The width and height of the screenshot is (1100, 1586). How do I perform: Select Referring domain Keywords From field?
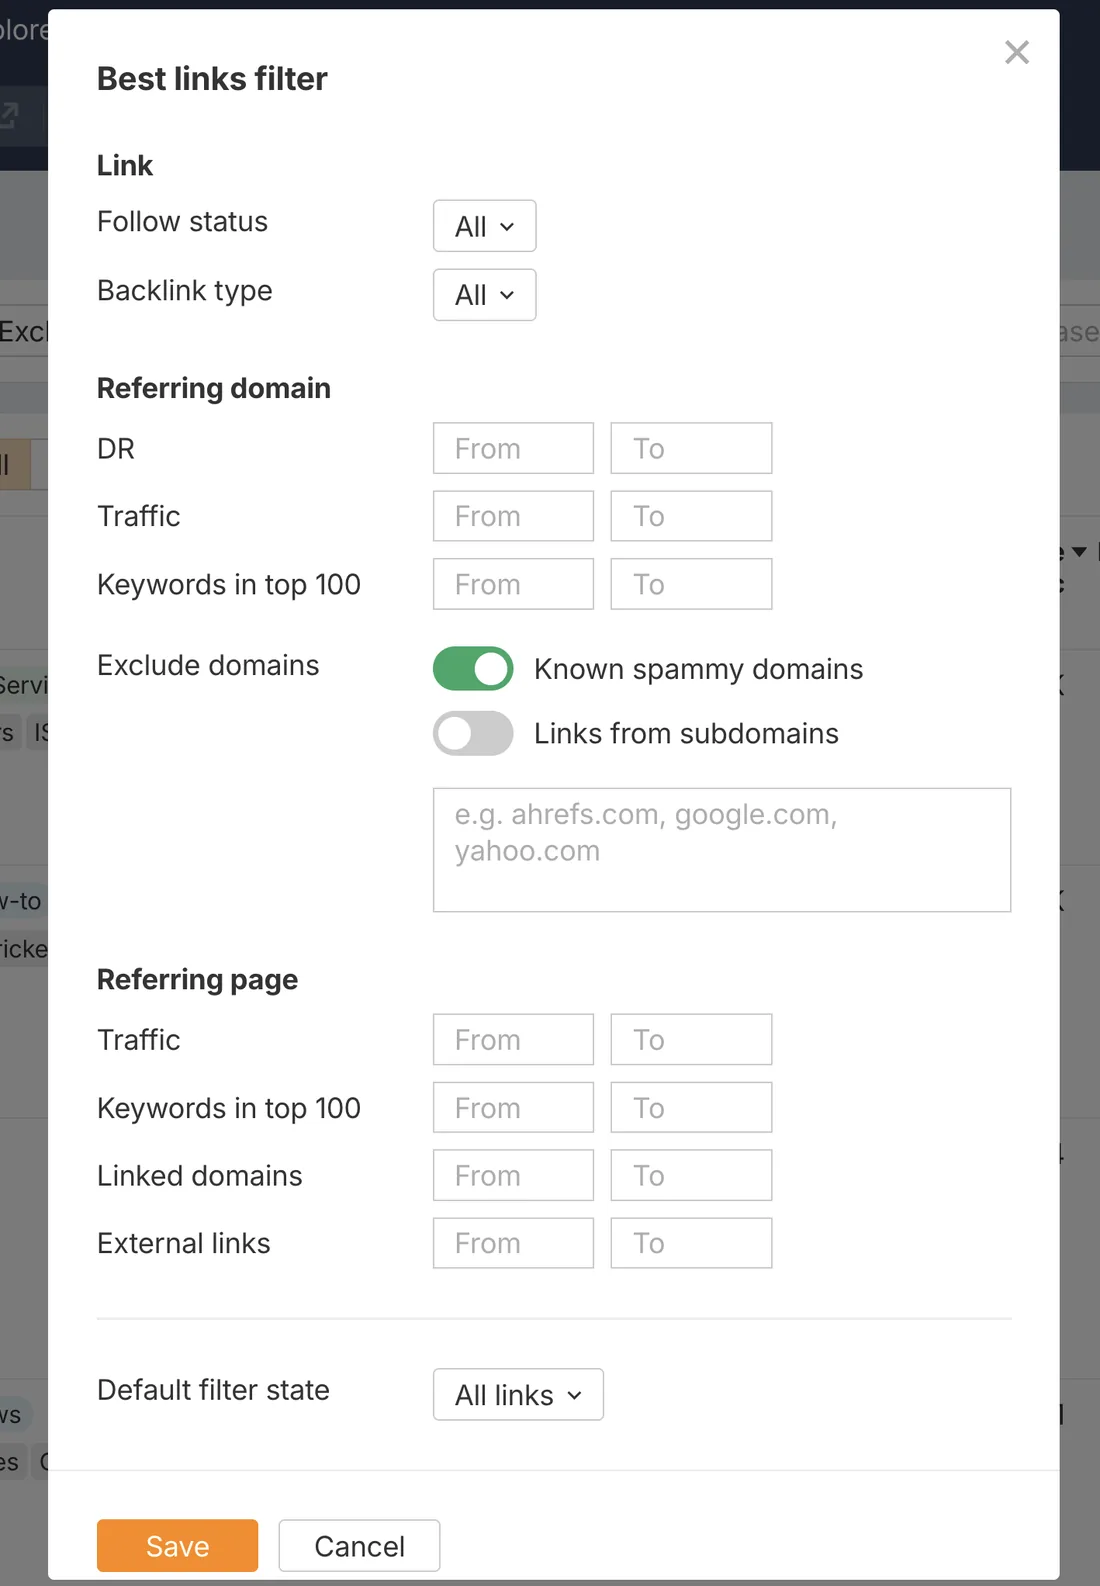click(513, 584)
